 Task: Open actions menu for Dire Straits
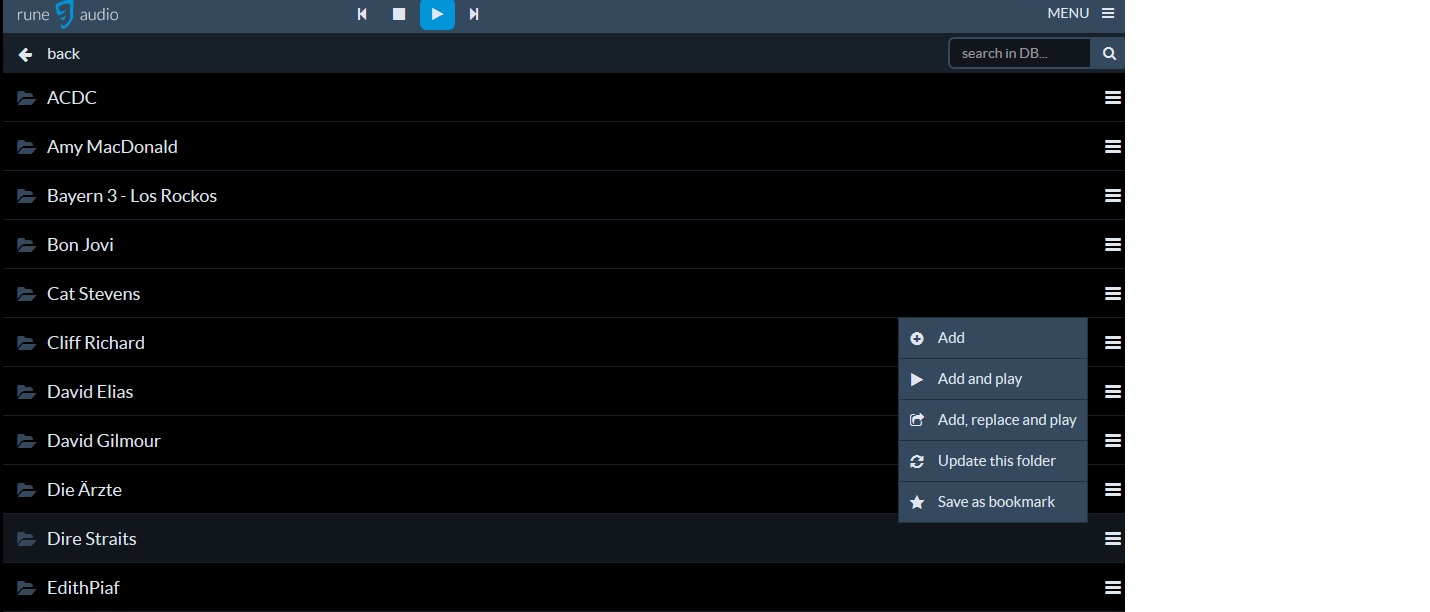pyautogui.click(x=1112, y=538)
